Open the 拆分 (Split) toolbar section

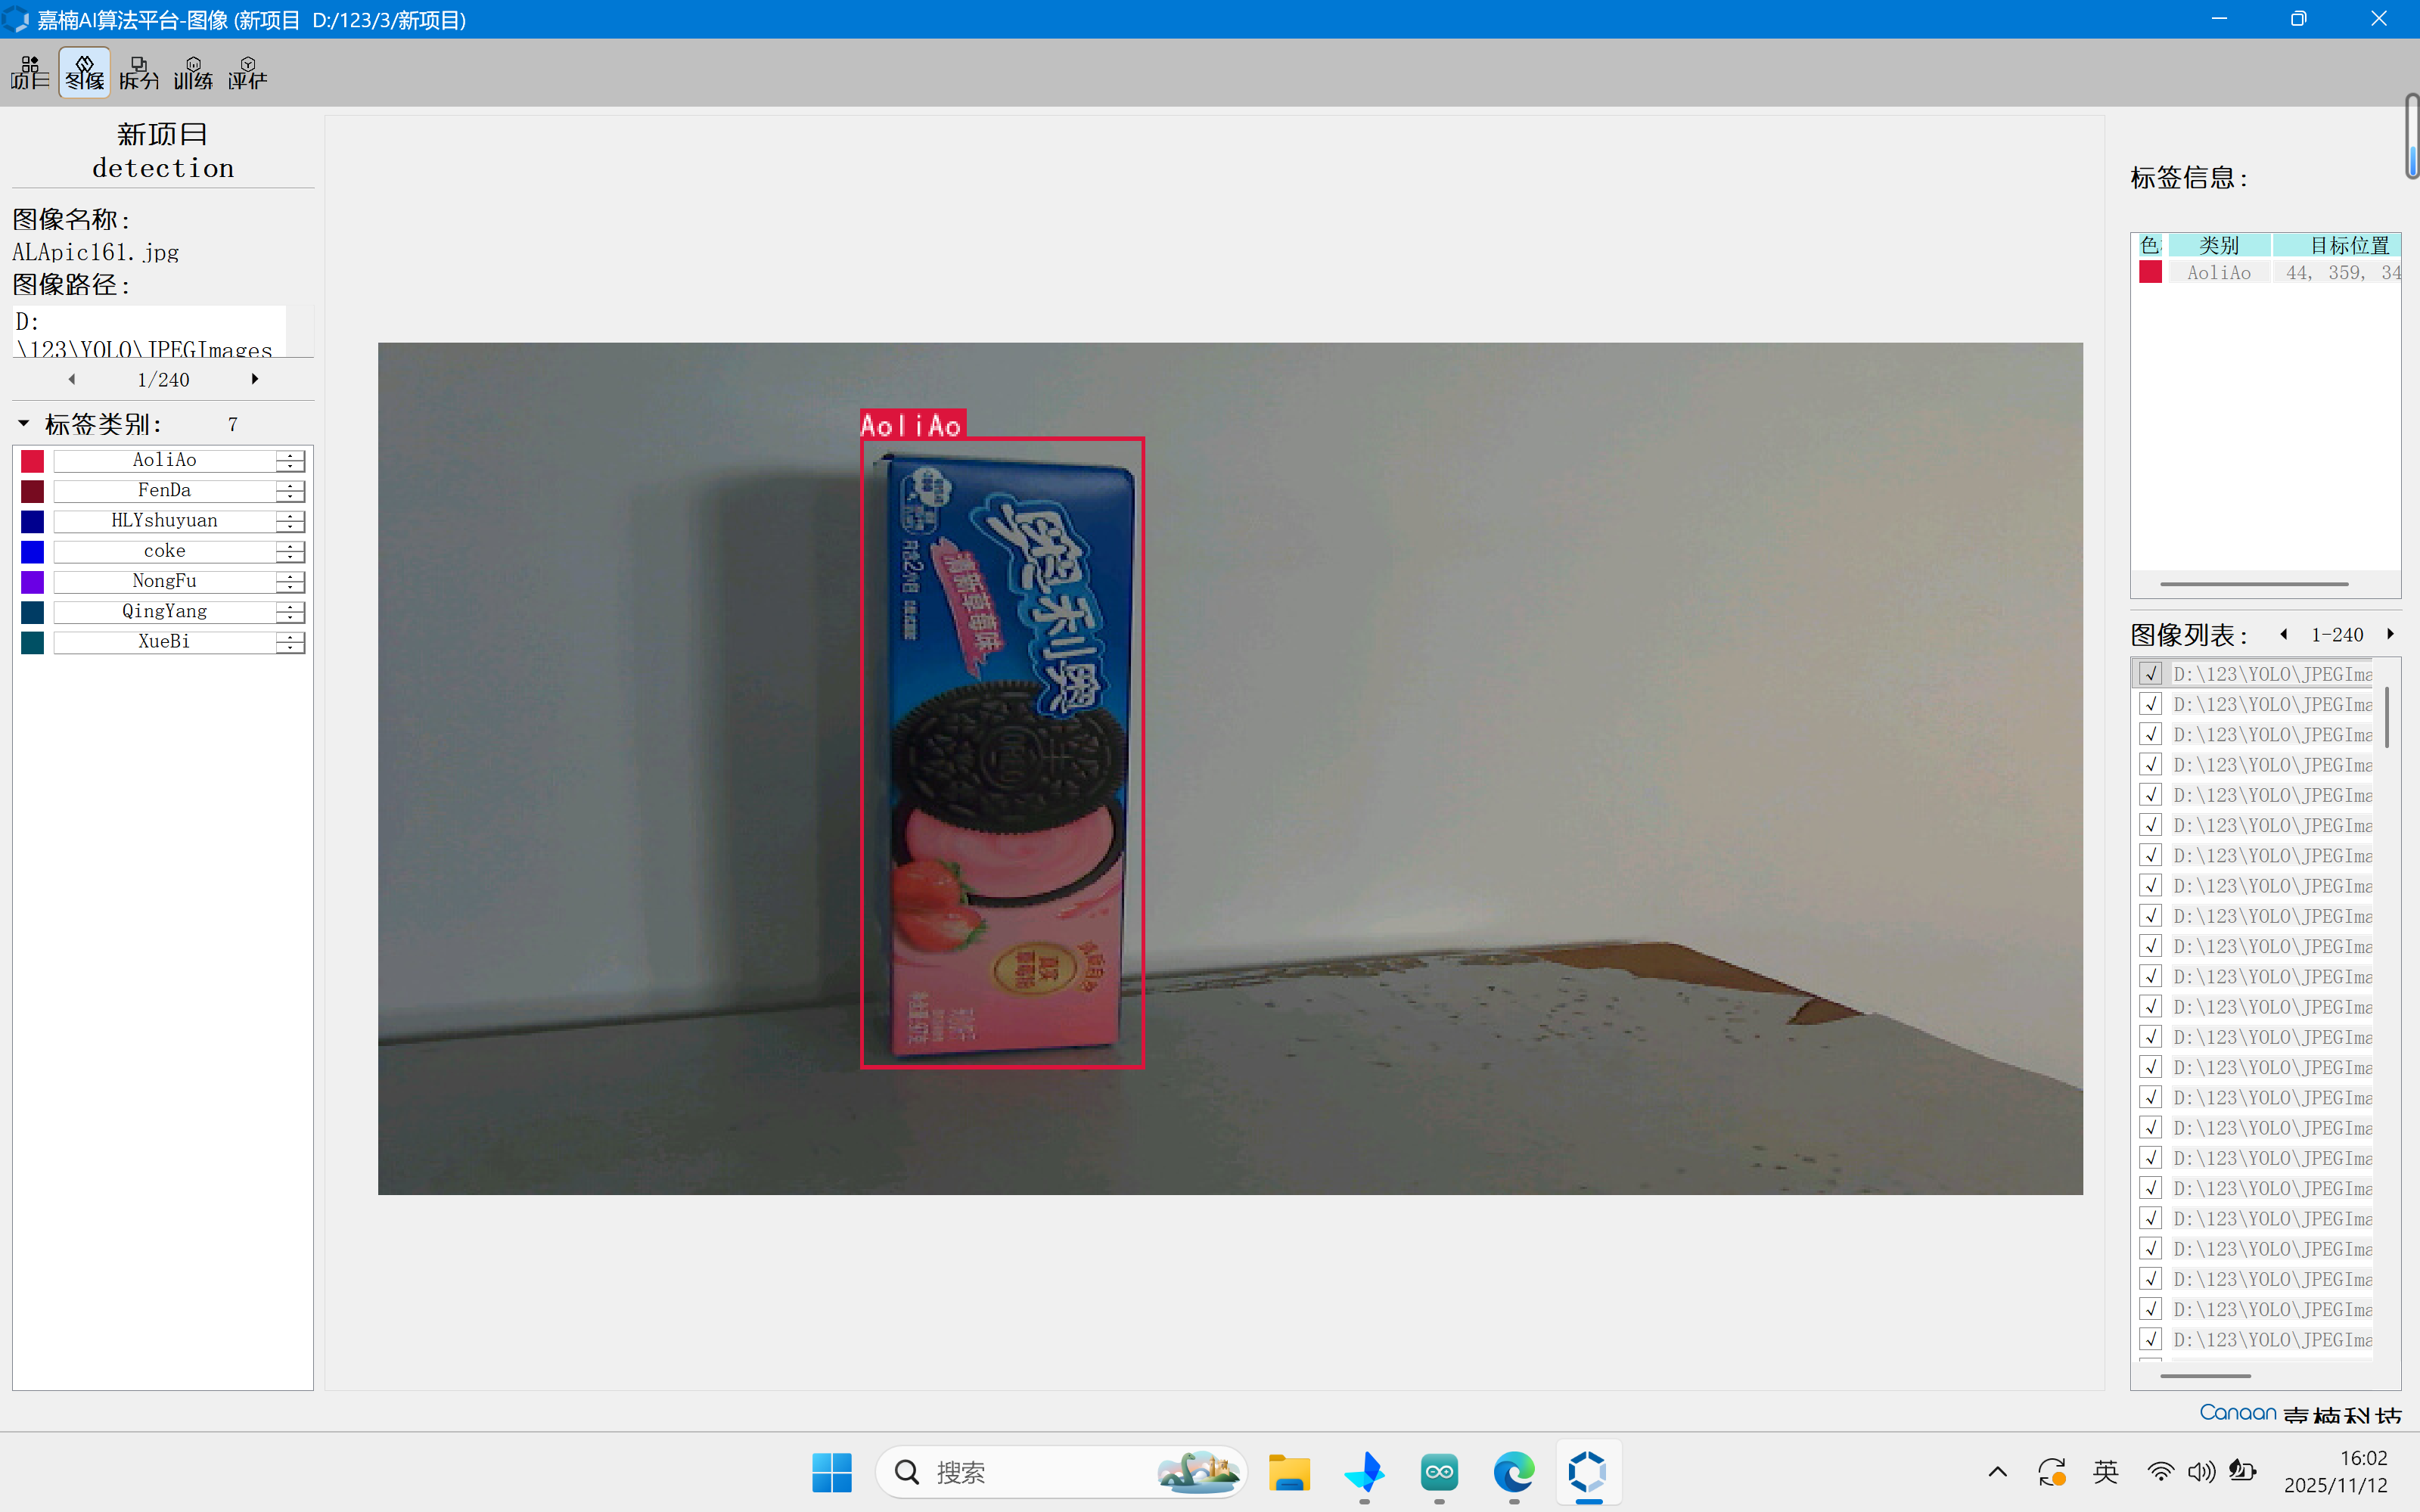coord(139,73)
